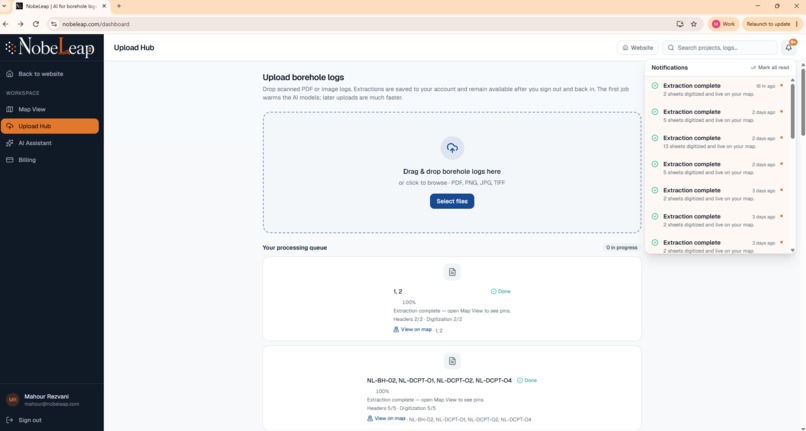Click "Headers 2/2 · Digitization 2/2" text

click(428, 319)
